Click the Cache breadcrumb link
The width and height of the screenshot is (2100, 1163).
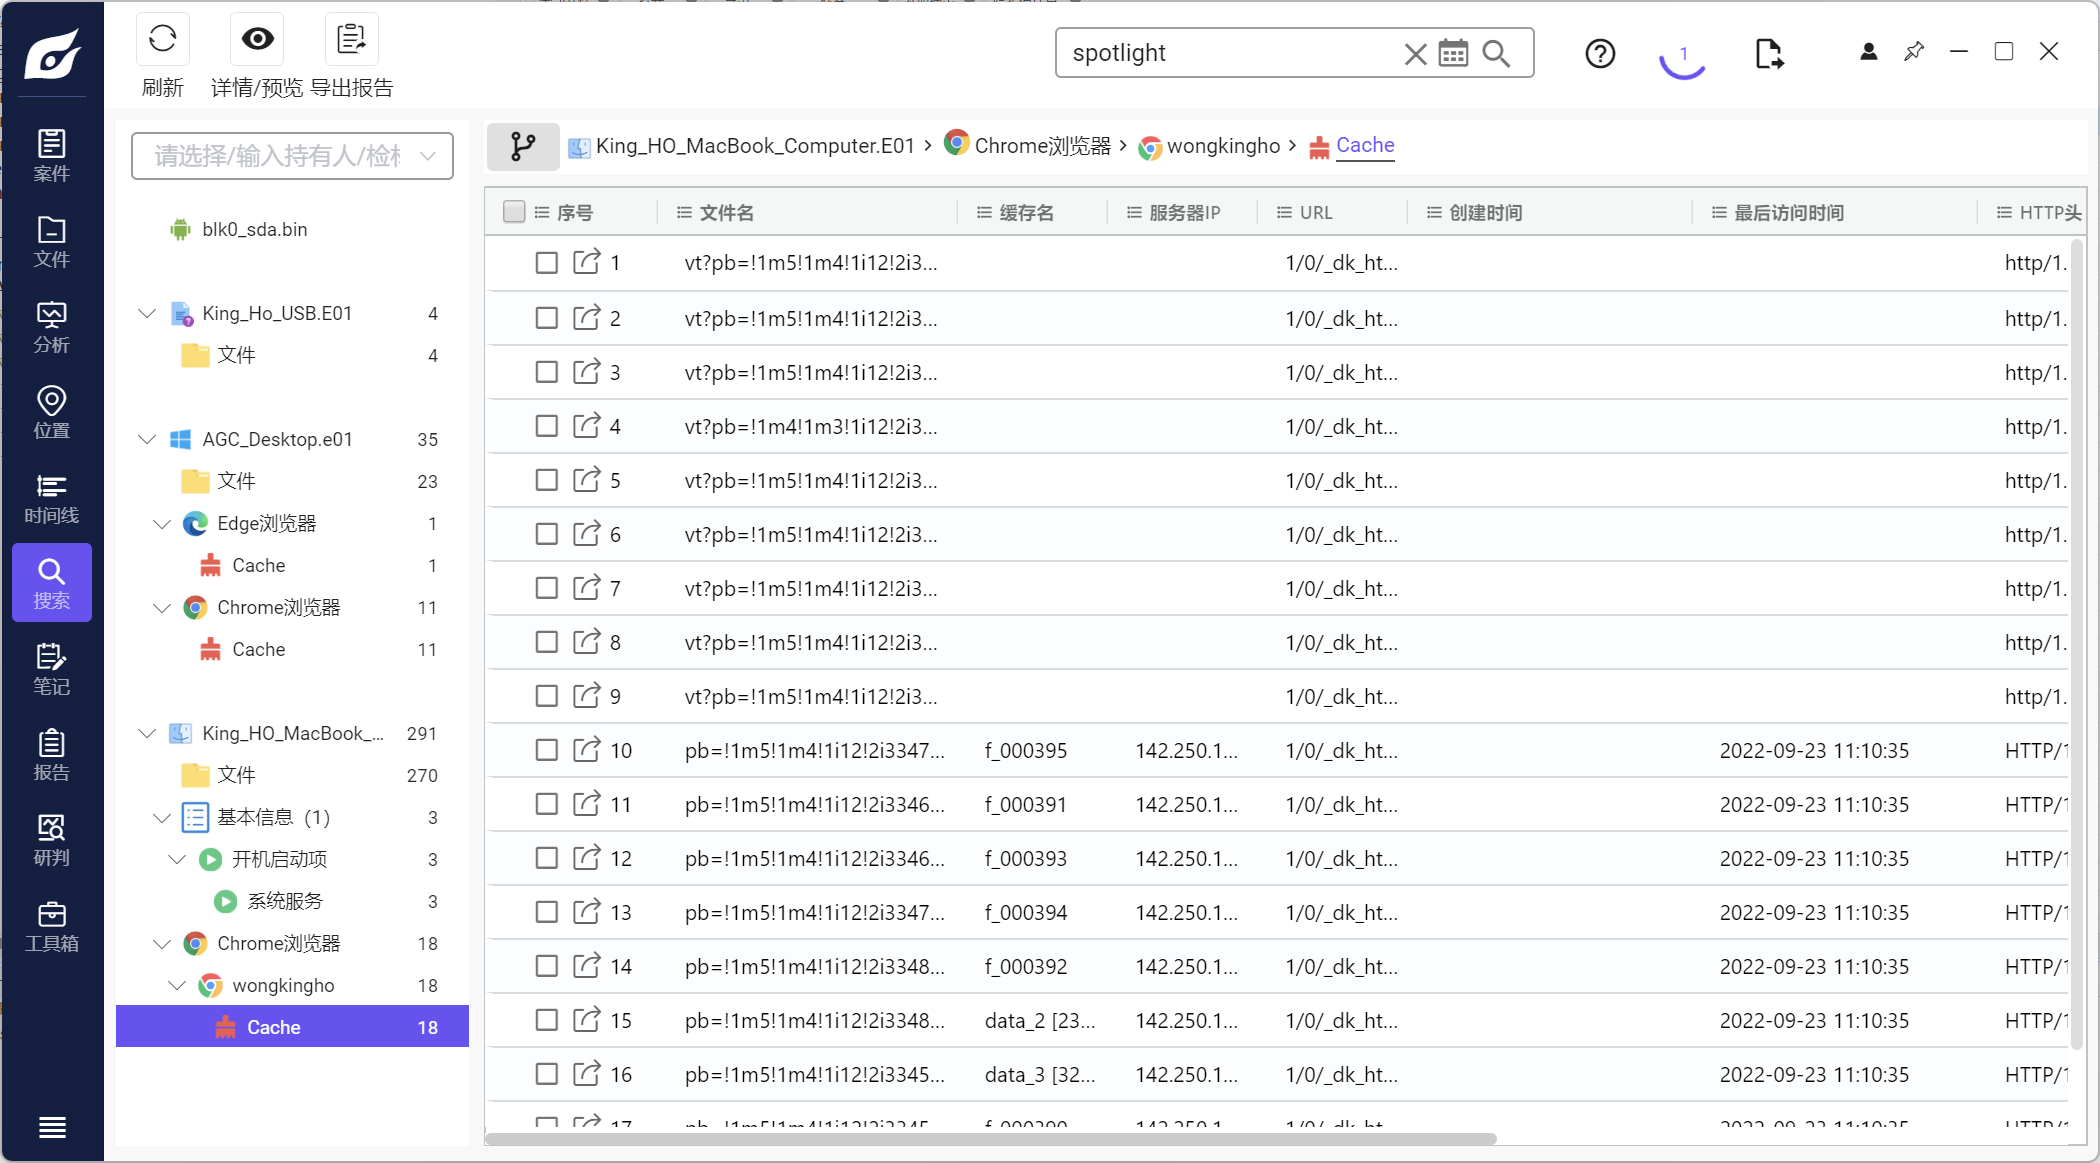1365,146
